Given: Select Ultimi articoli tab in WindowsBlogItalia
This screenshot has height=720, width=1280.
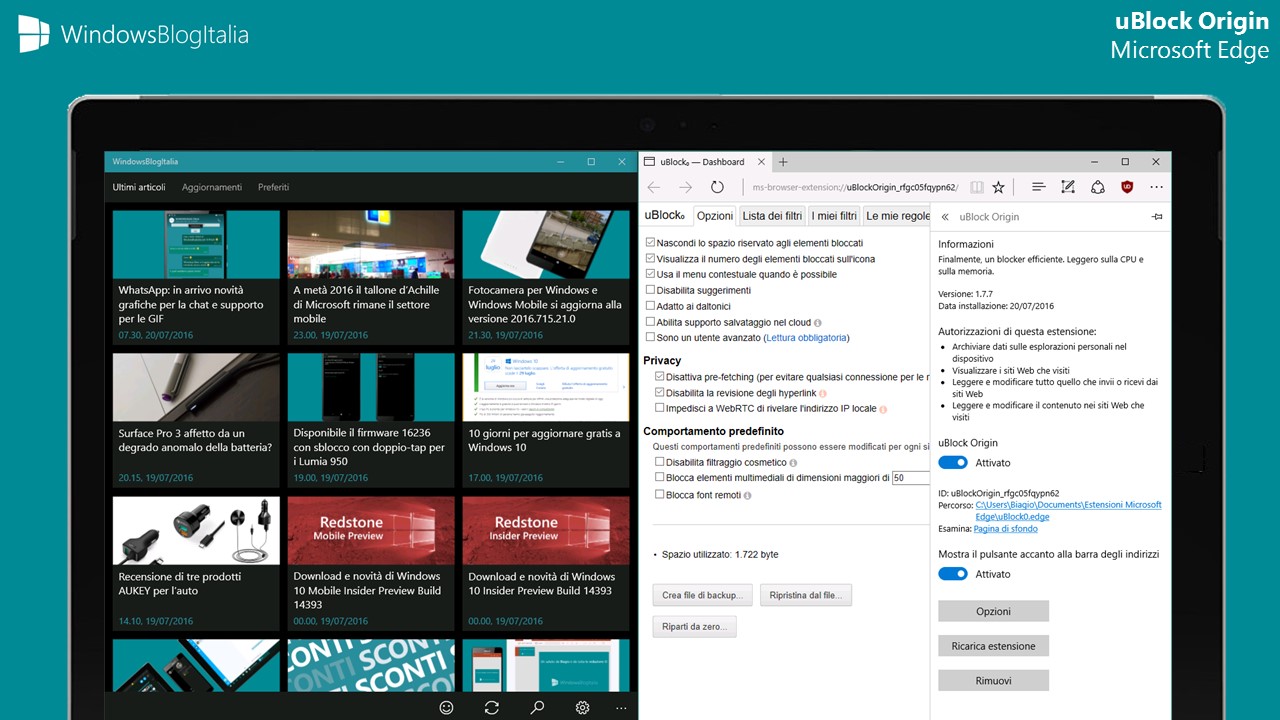Looking at the screenshot, I should click(139, 187).
